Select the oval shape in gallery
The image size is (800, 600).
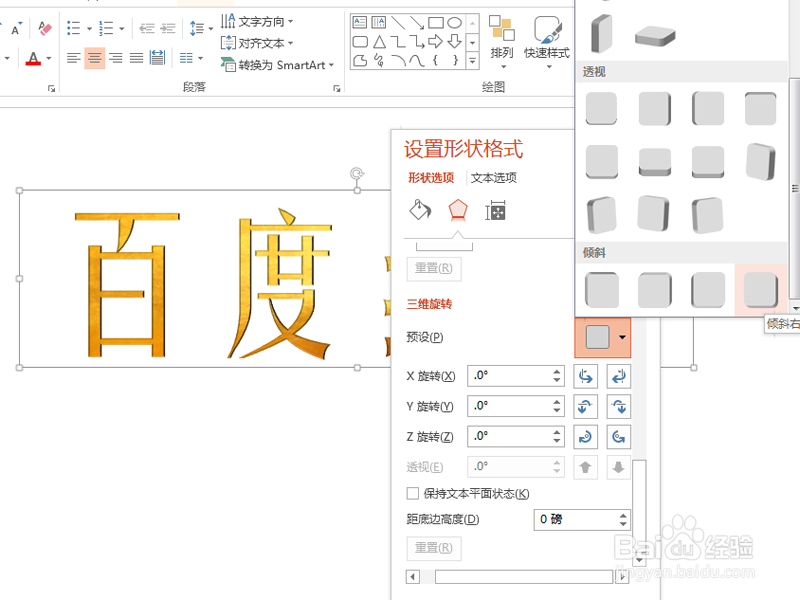[x=454, y=22]
